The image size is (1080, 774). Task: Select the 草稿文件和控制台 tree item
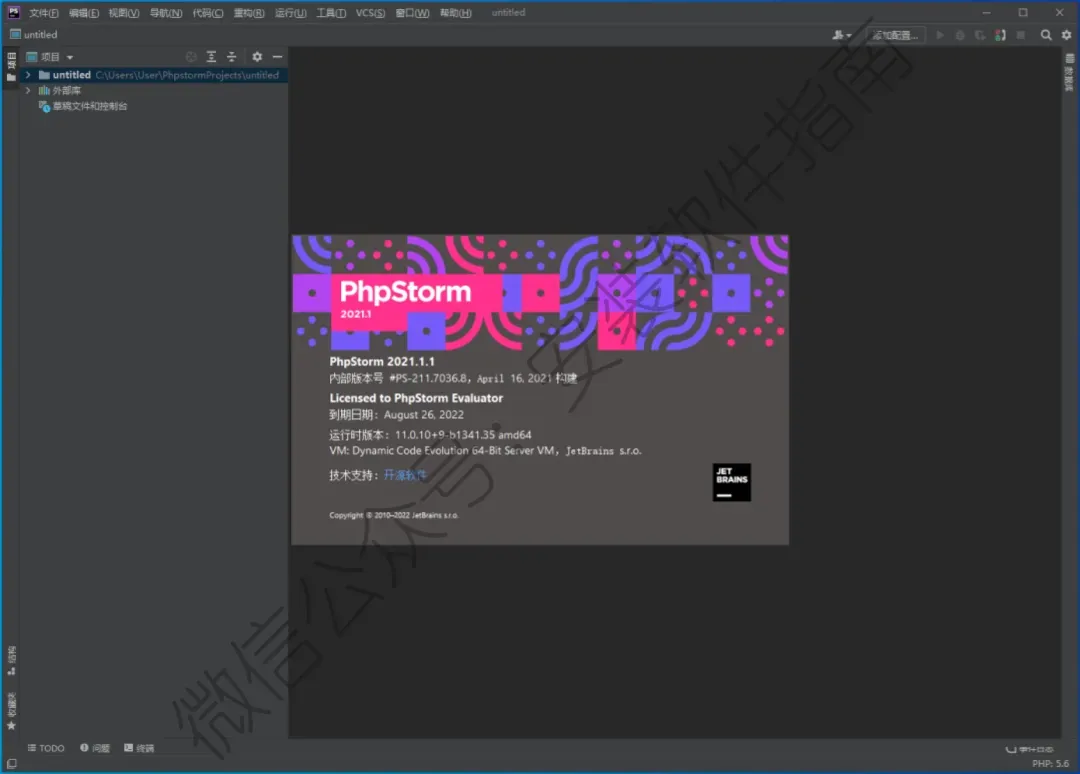pos(83,107)
